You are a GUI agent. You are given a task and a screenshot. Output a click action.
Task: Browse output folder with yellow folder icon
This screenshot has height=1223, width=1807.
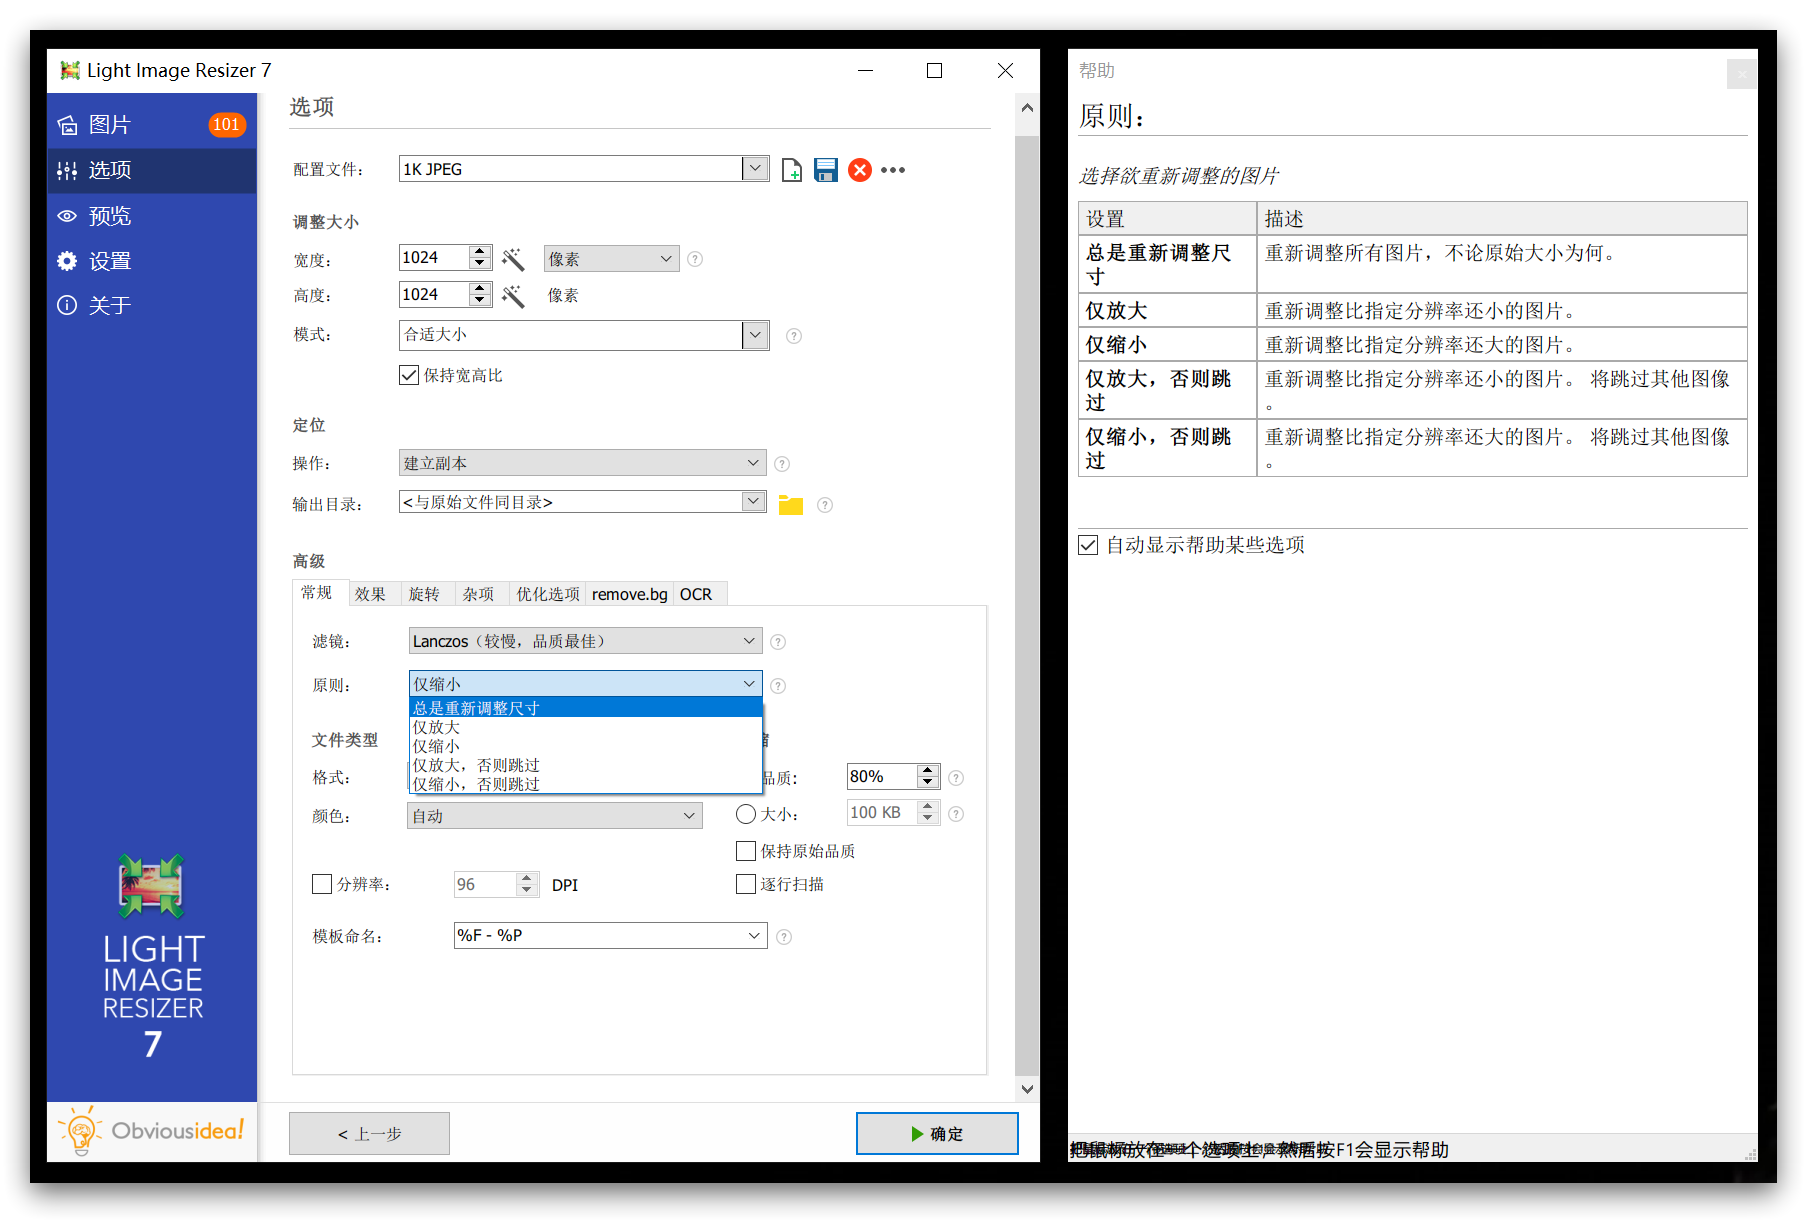click(x=791, y=505)
